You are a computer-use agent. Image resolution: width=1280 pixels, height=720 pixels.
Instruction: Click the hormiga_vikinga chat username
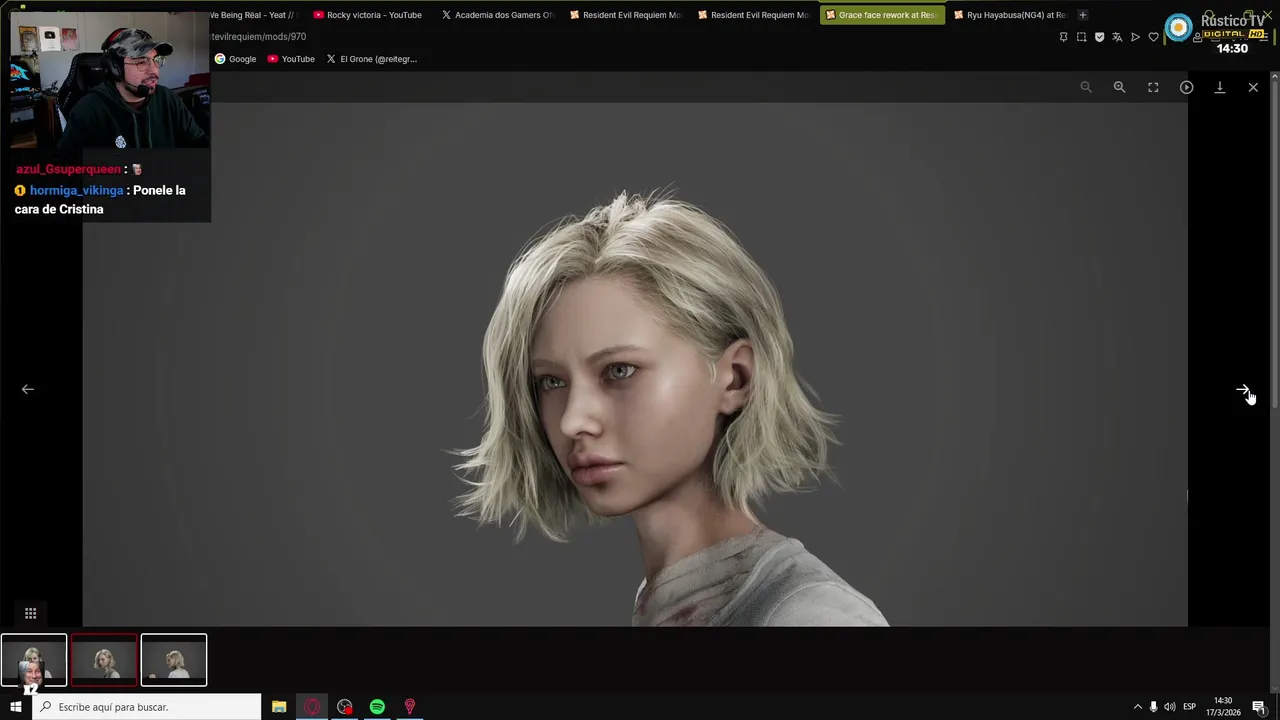pos(77,190)
